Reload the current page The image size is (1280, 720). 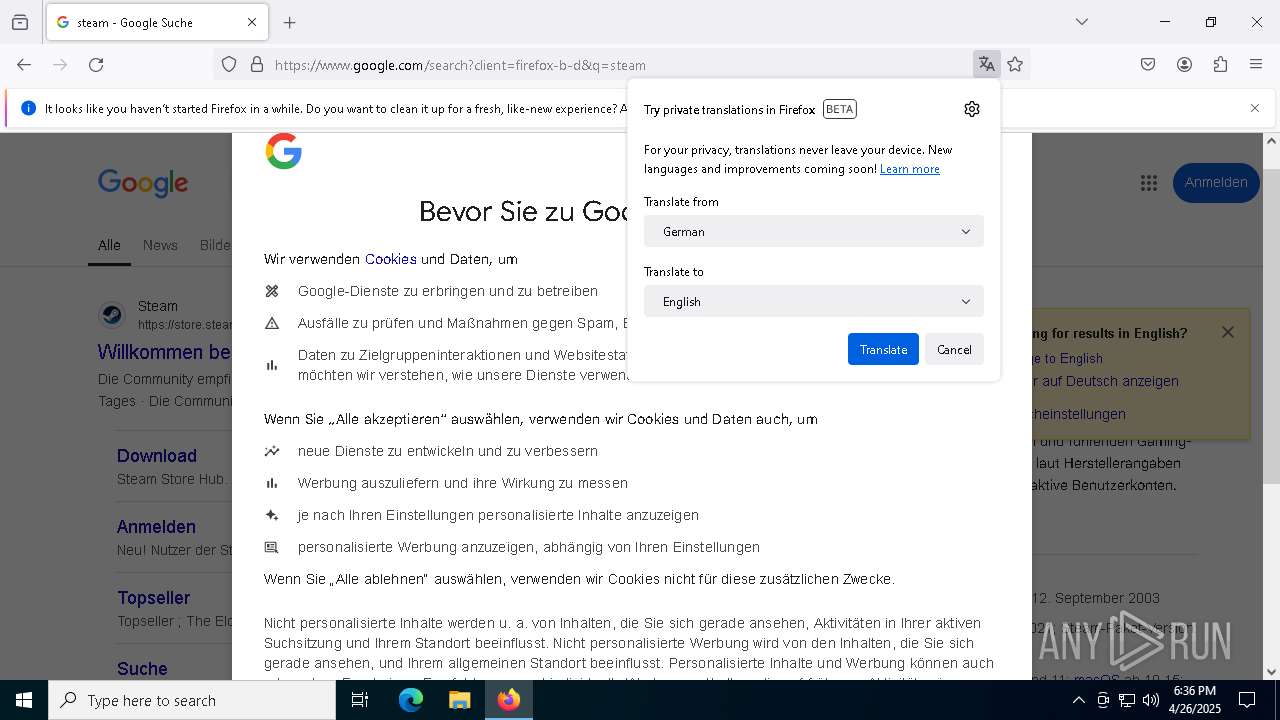96,64
